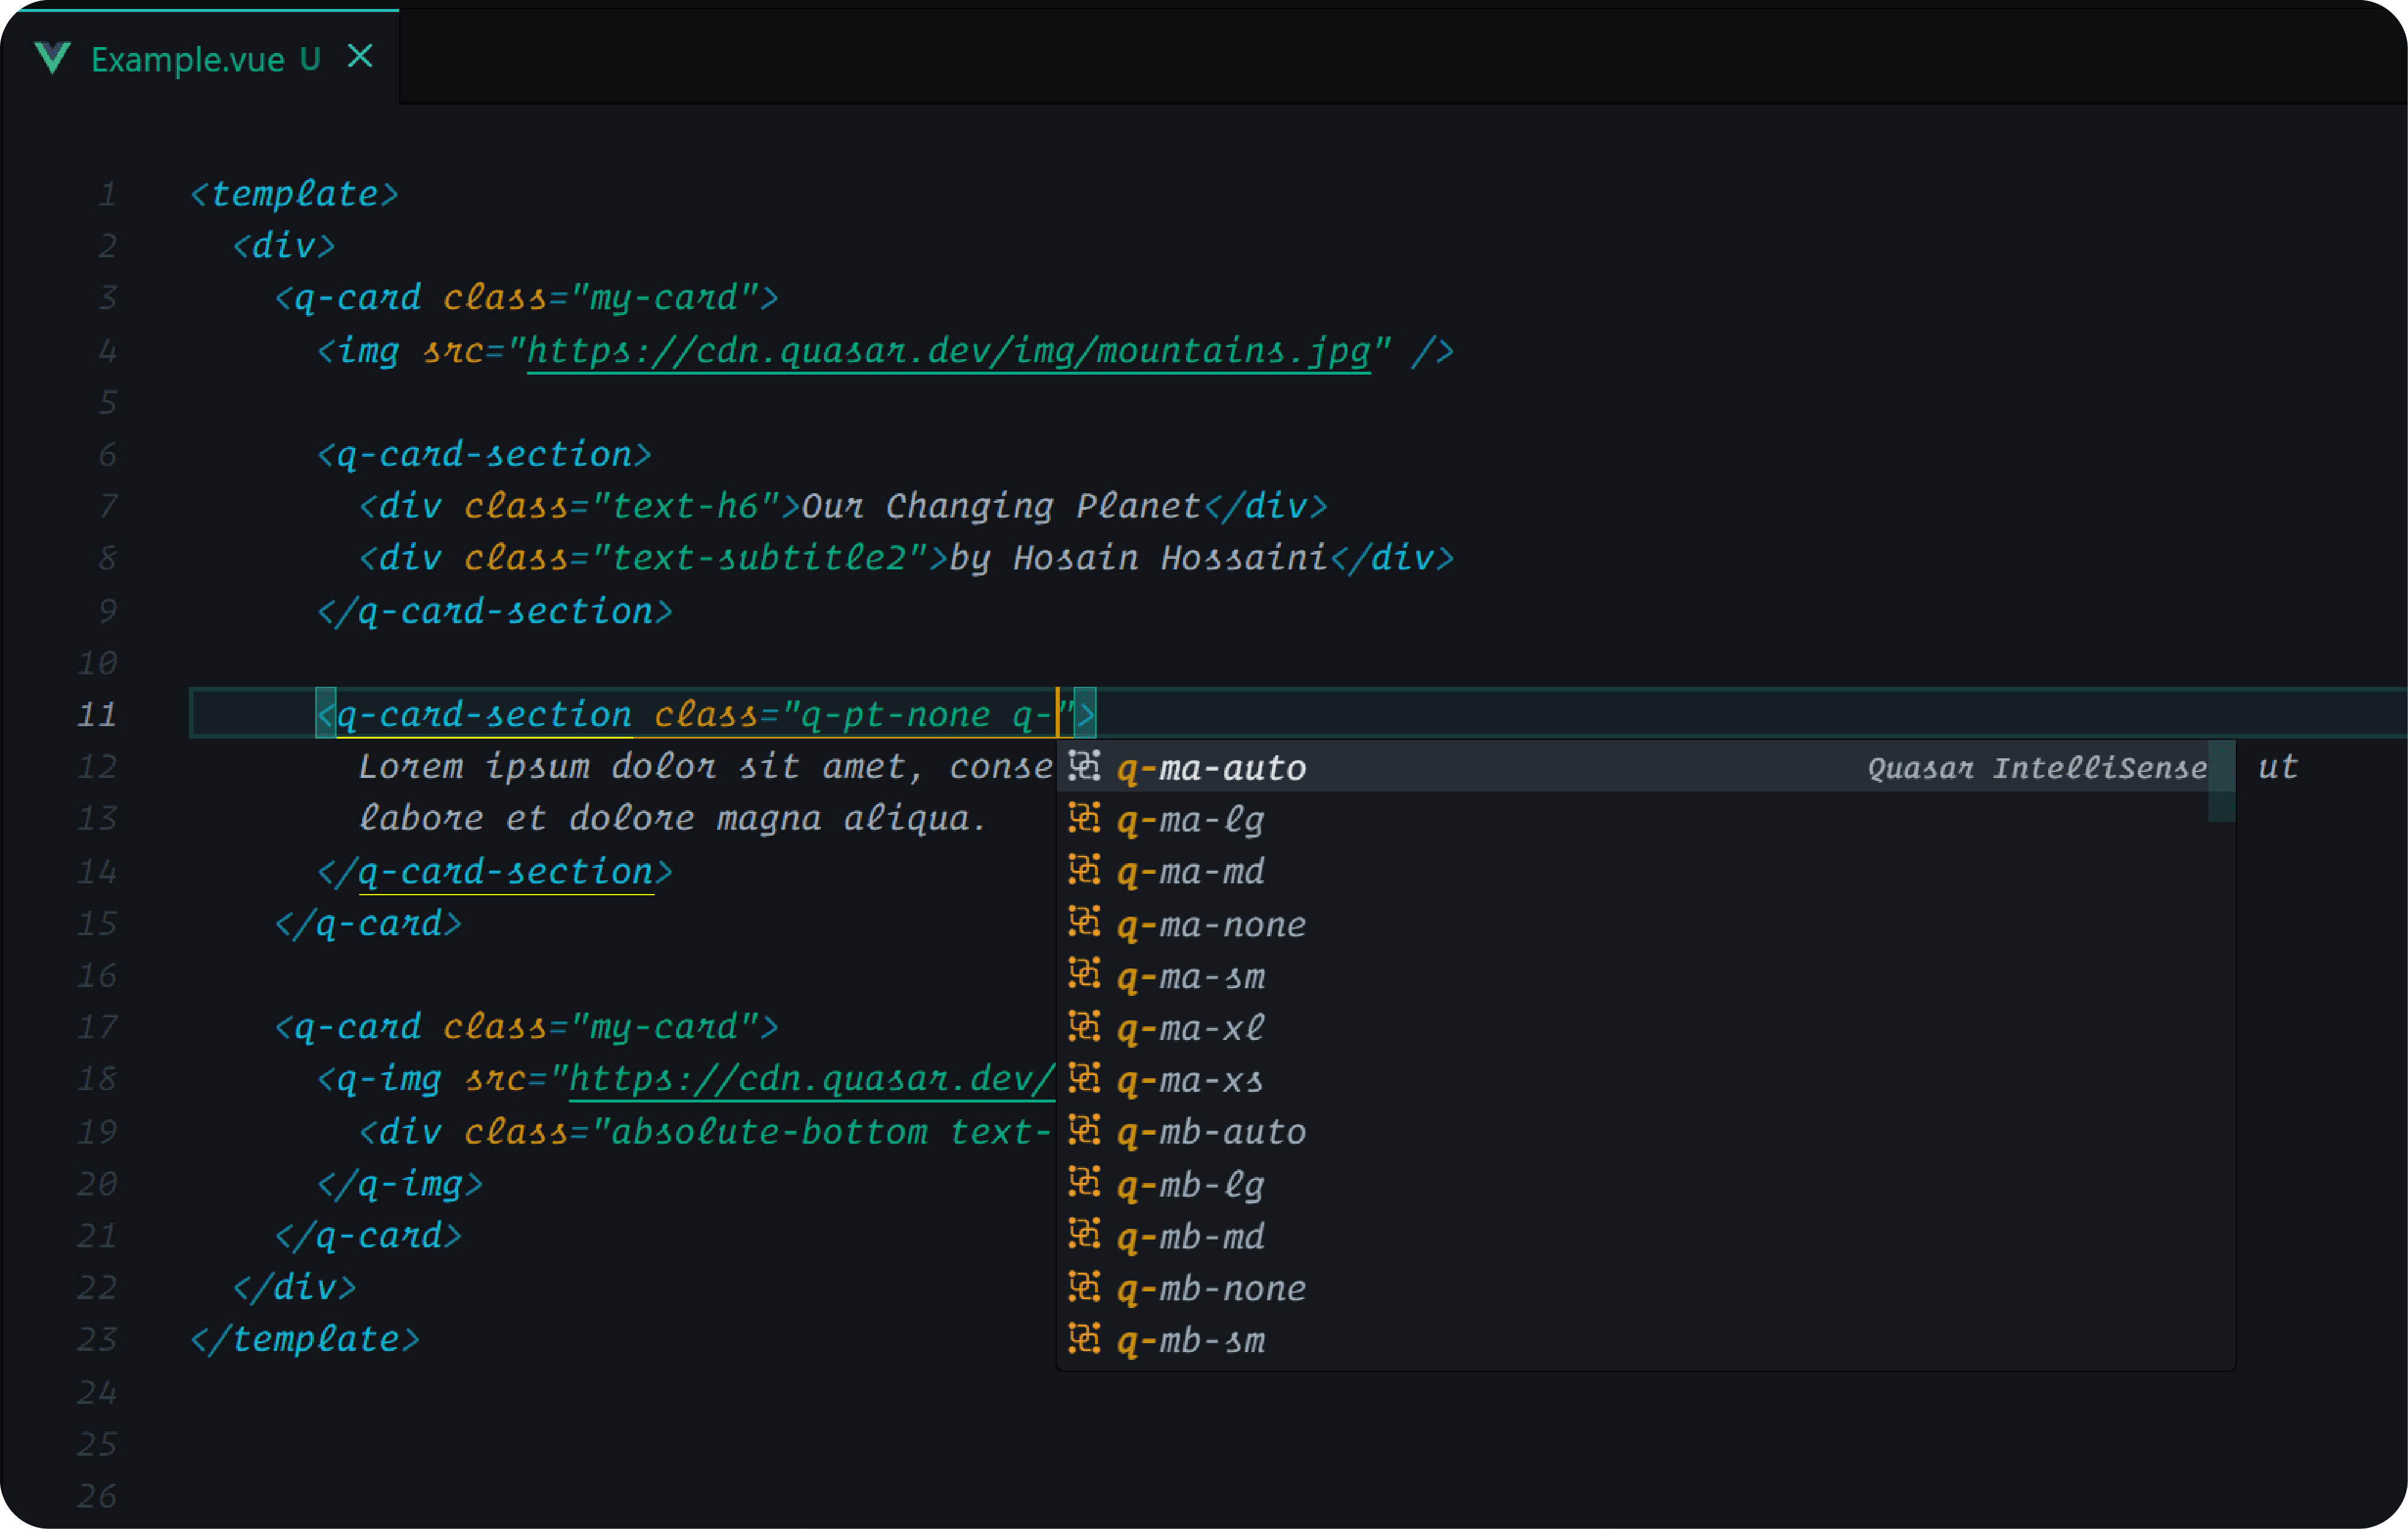Click the icon beside q-mb-lg

pos(1084,1182)
